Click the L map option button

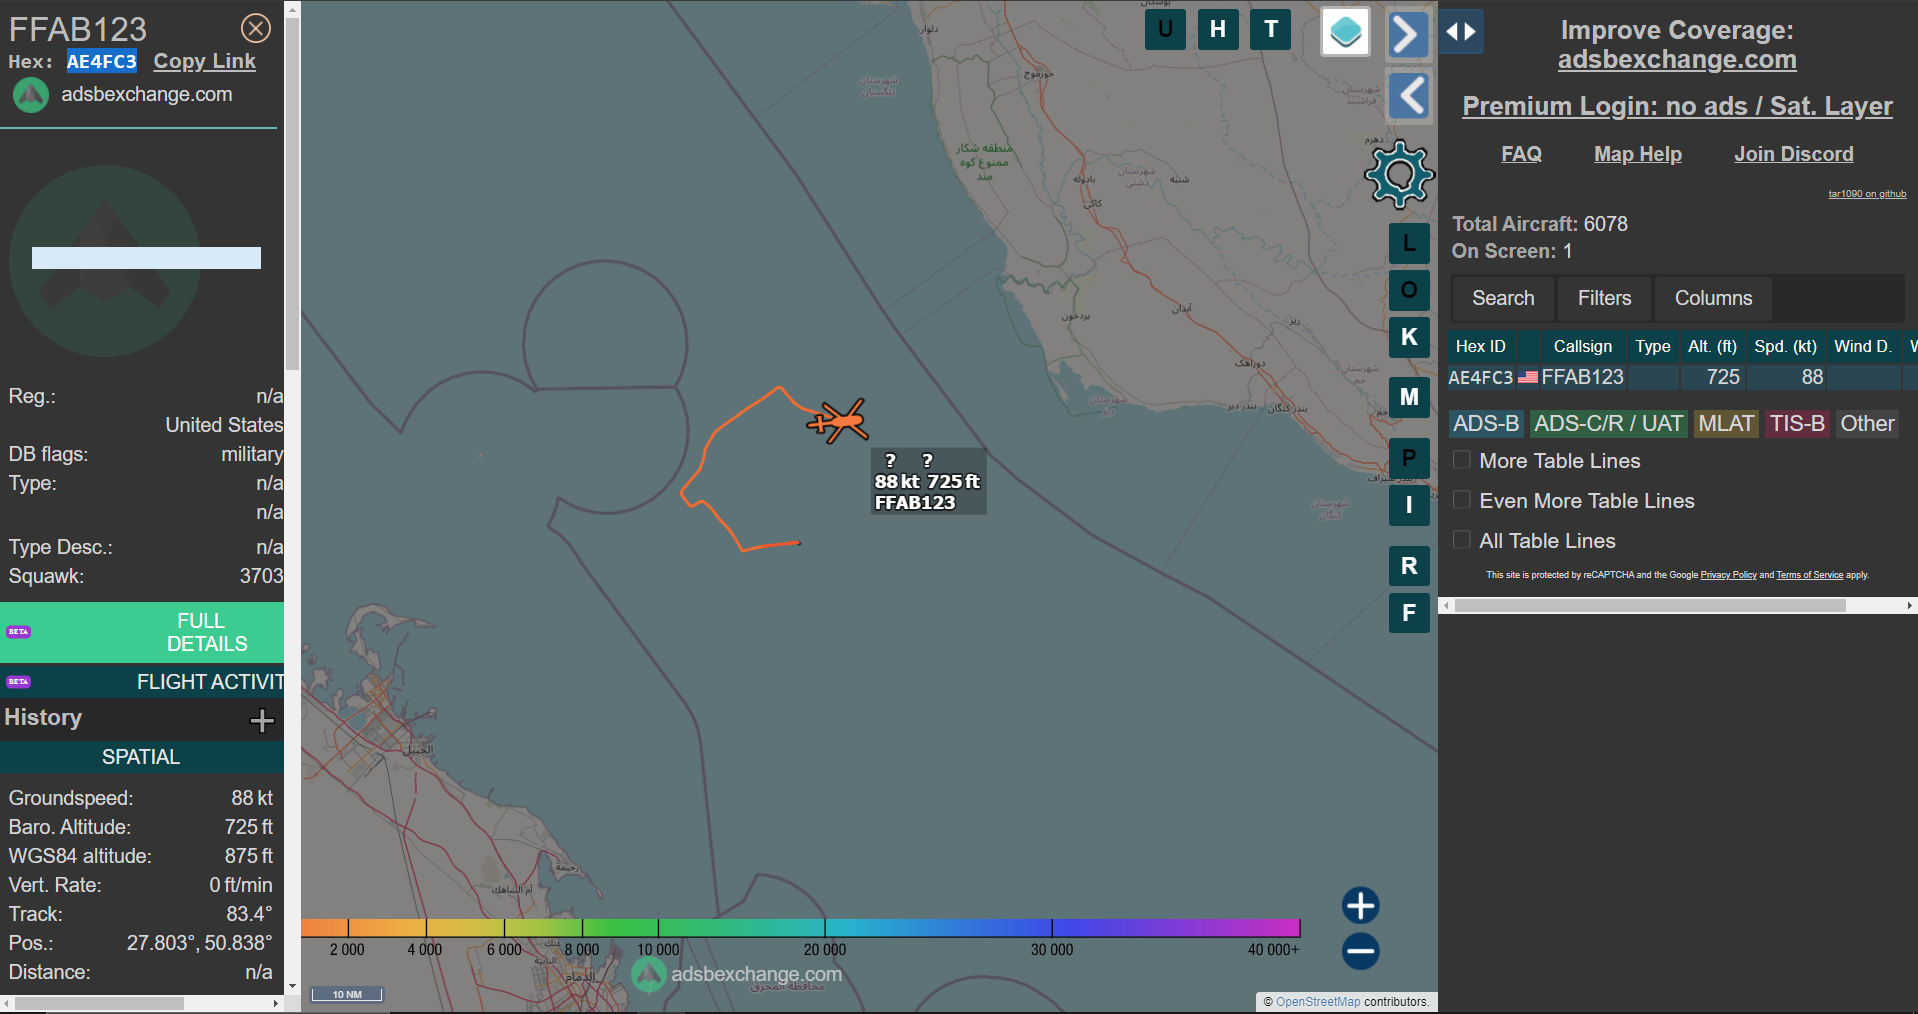click(1409, 243)
